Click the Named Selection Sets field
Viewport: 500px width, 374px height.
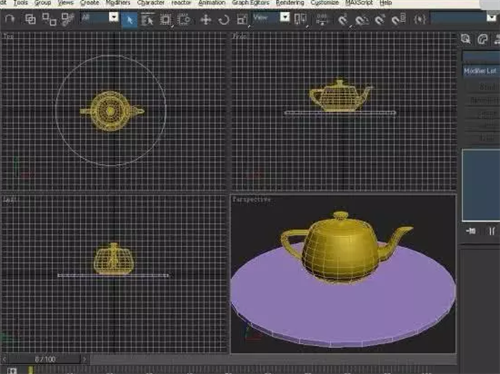point(458,18)
